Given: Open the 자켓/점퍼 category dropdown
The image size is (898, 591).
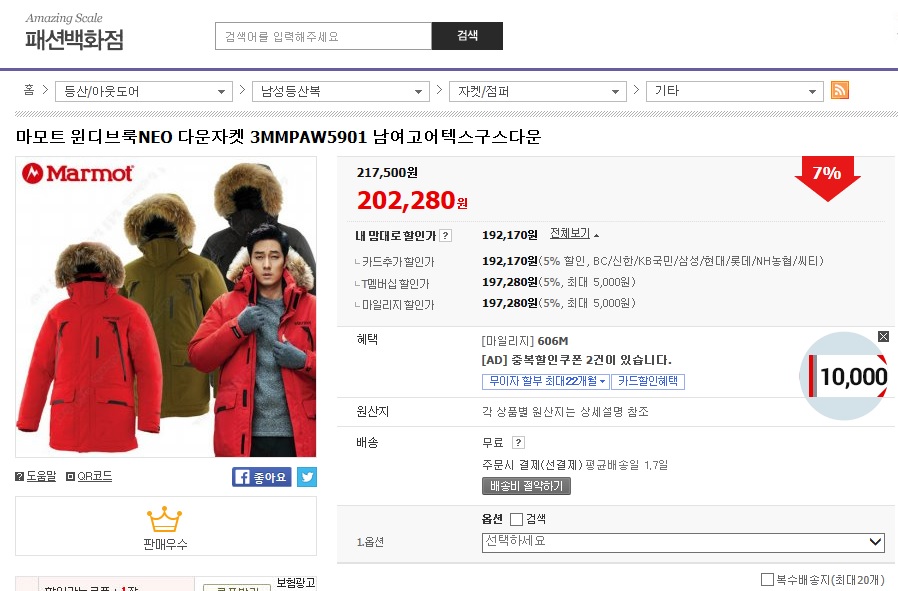Looking at the screenshot, I should pos(537,91).
